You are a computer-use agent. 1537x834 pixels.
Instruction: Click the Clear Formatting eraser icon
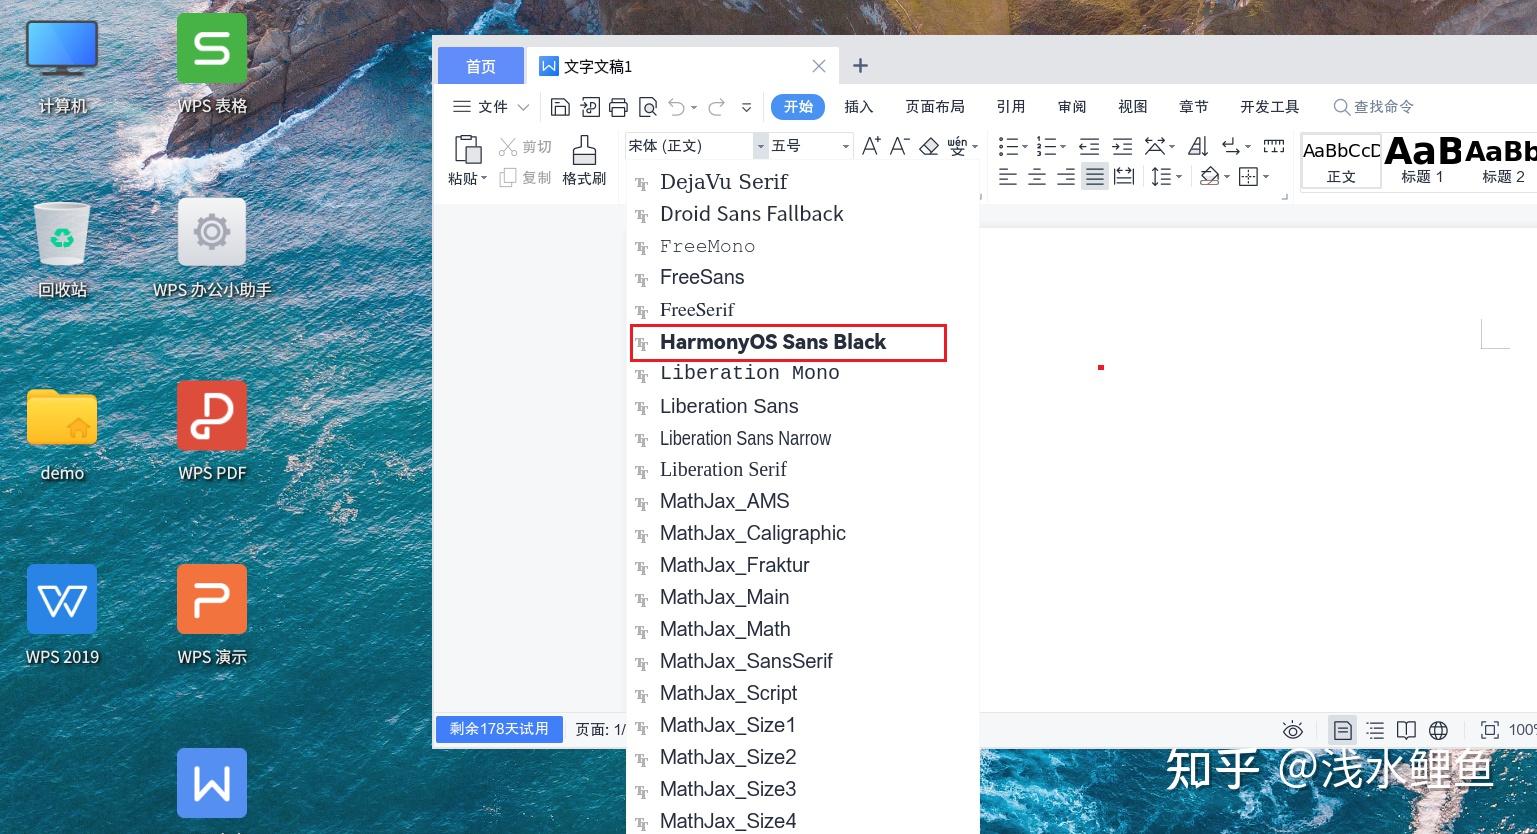pos(929,147)
